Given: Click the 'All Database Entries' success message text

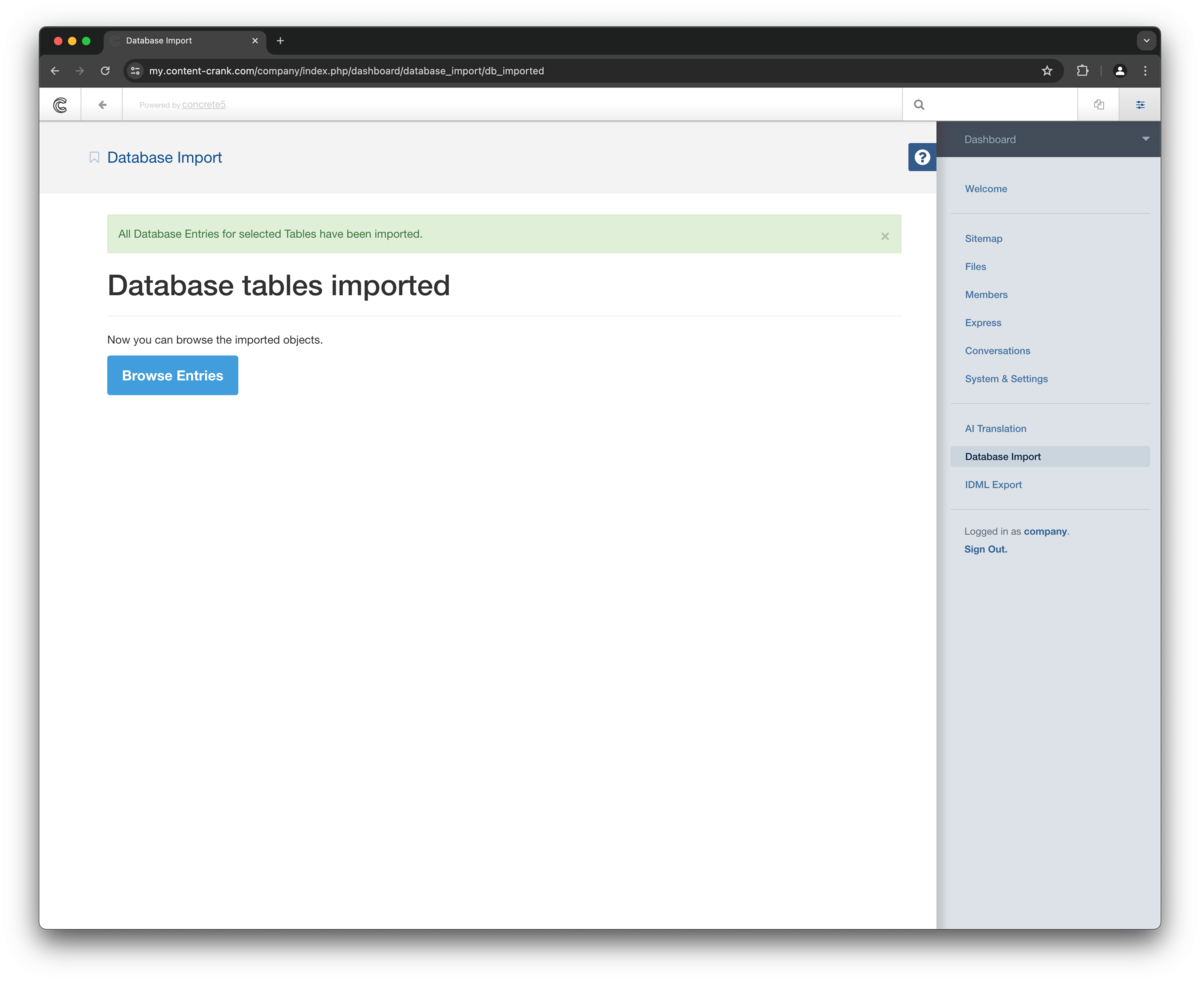Looking at the screenshot, I should point(270,234).
